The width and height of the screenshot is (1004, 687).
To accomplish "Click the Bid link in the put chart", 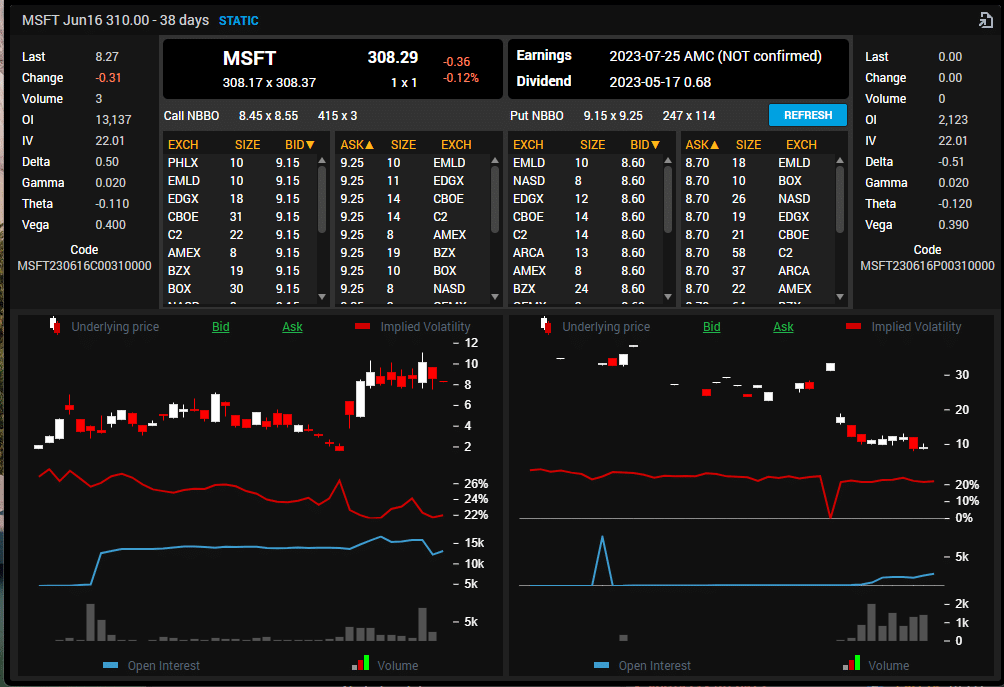I will point(711,327).
